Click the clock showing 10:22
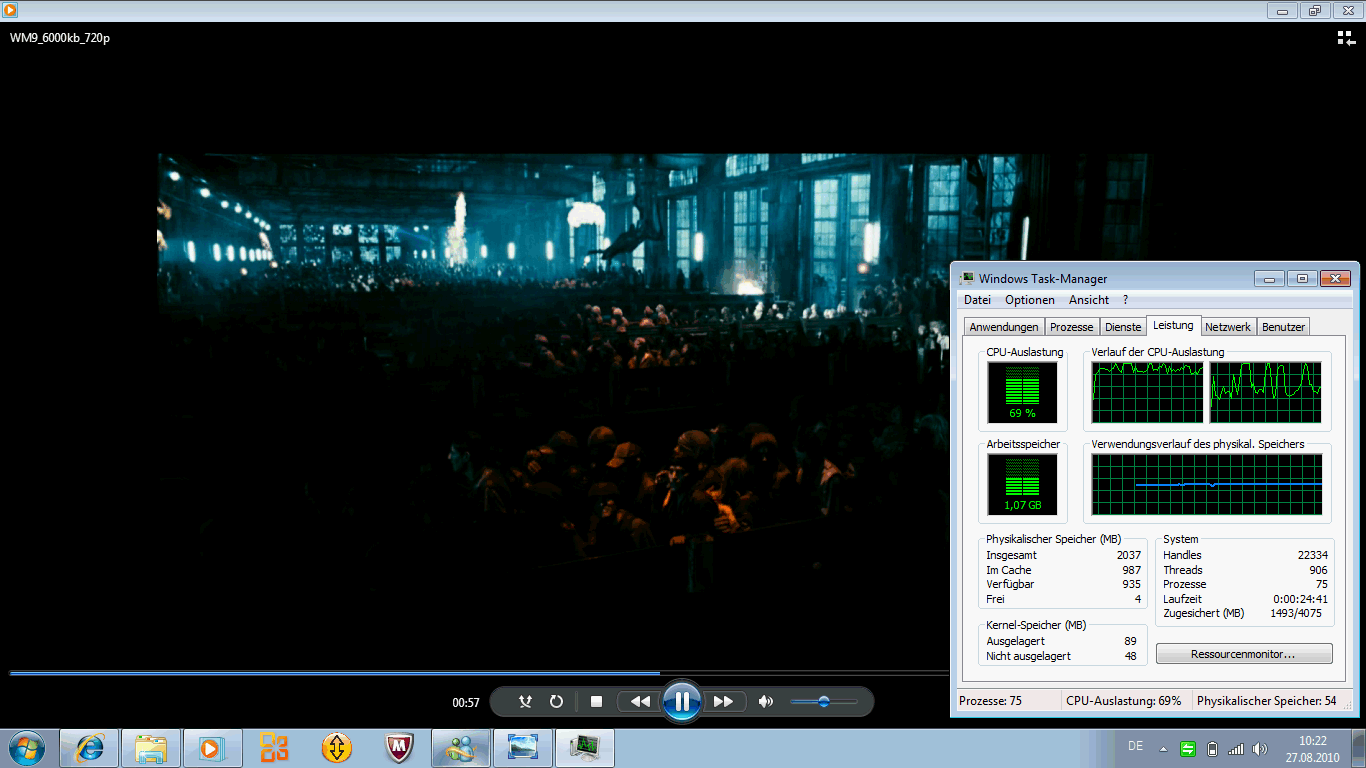The image size is (1366, 768). pyautogui.click(x=1312, y=741)
